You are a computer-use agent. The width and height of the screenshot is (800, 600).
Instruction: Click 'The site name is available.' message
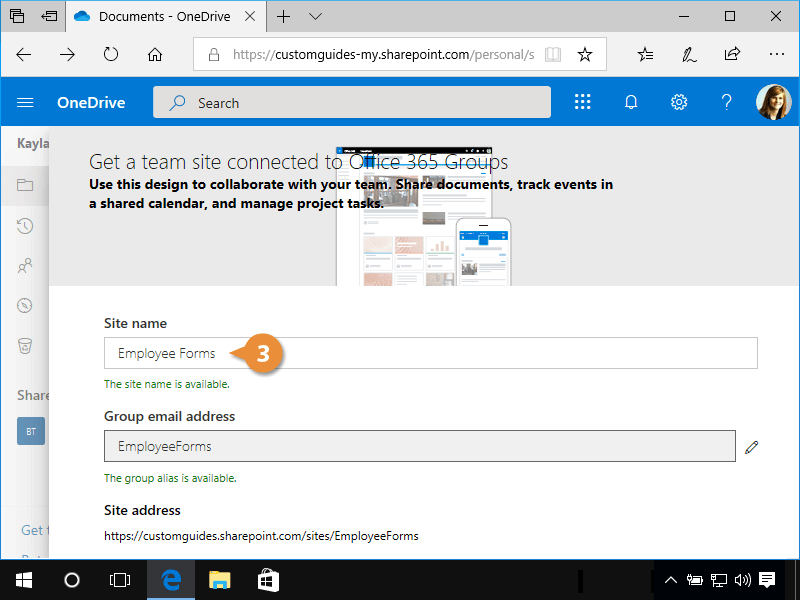point(167,384)
